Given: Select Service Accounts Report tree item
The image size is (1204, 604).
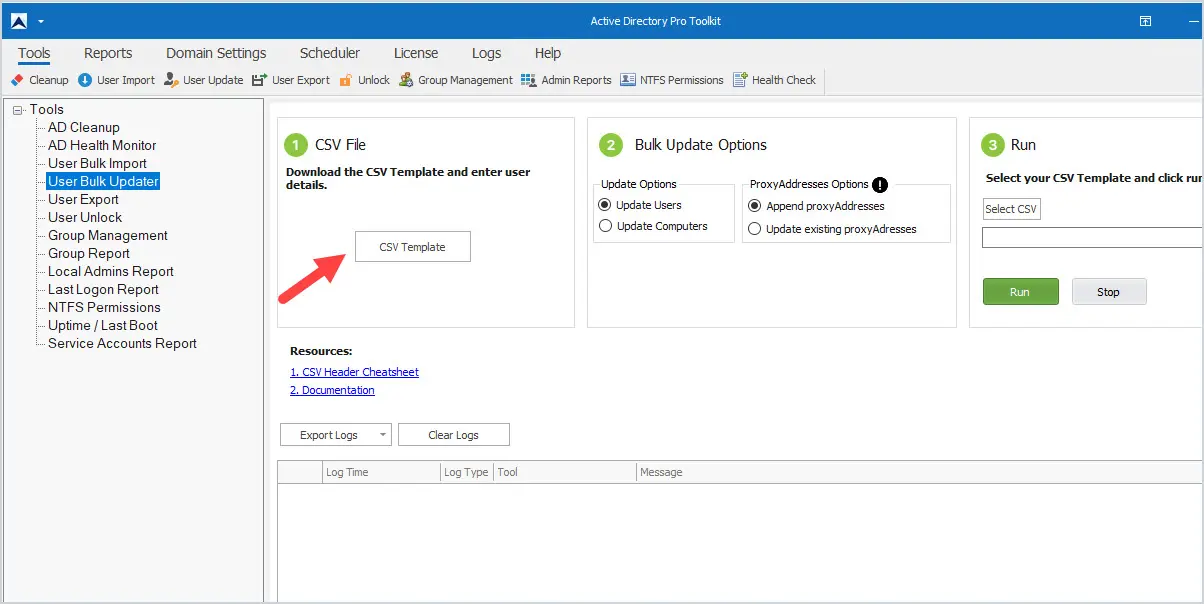Looking at the screenshot, I should tap(122, 344).
